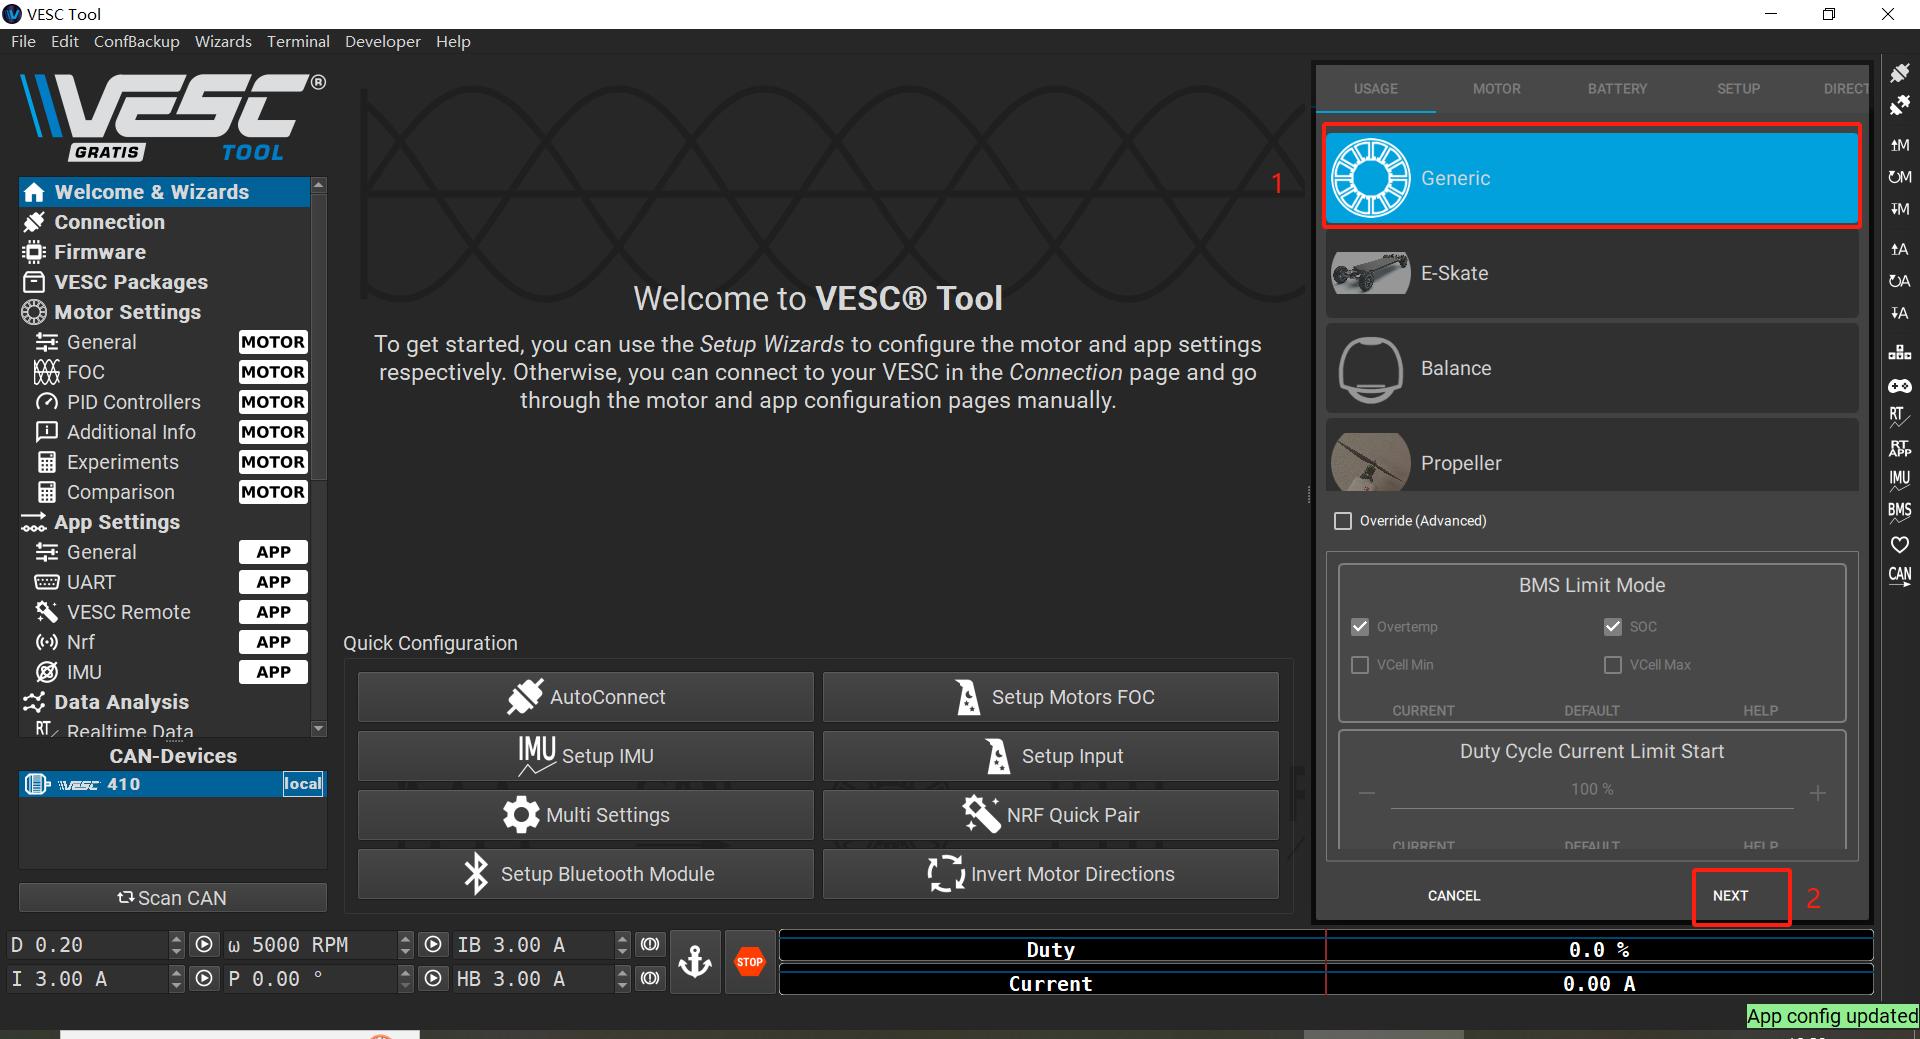Screen dimensions: 1920x1039
Task: Click the Connect plug icon in the right toolbar
Action: [x=1899, y=73]
